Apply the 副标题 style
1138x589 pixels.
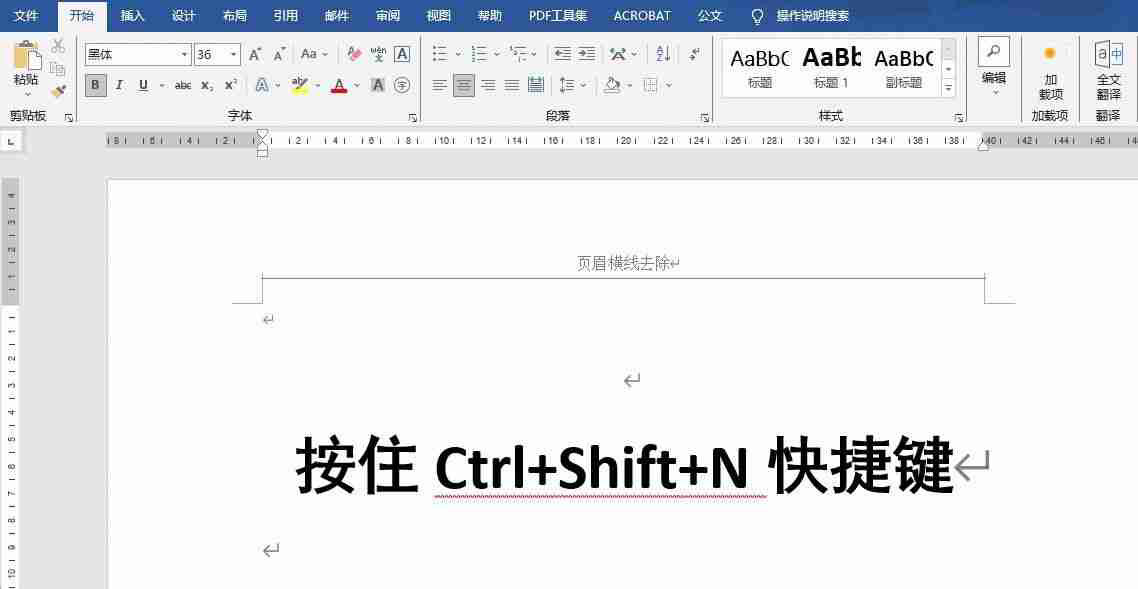[904, 67]
